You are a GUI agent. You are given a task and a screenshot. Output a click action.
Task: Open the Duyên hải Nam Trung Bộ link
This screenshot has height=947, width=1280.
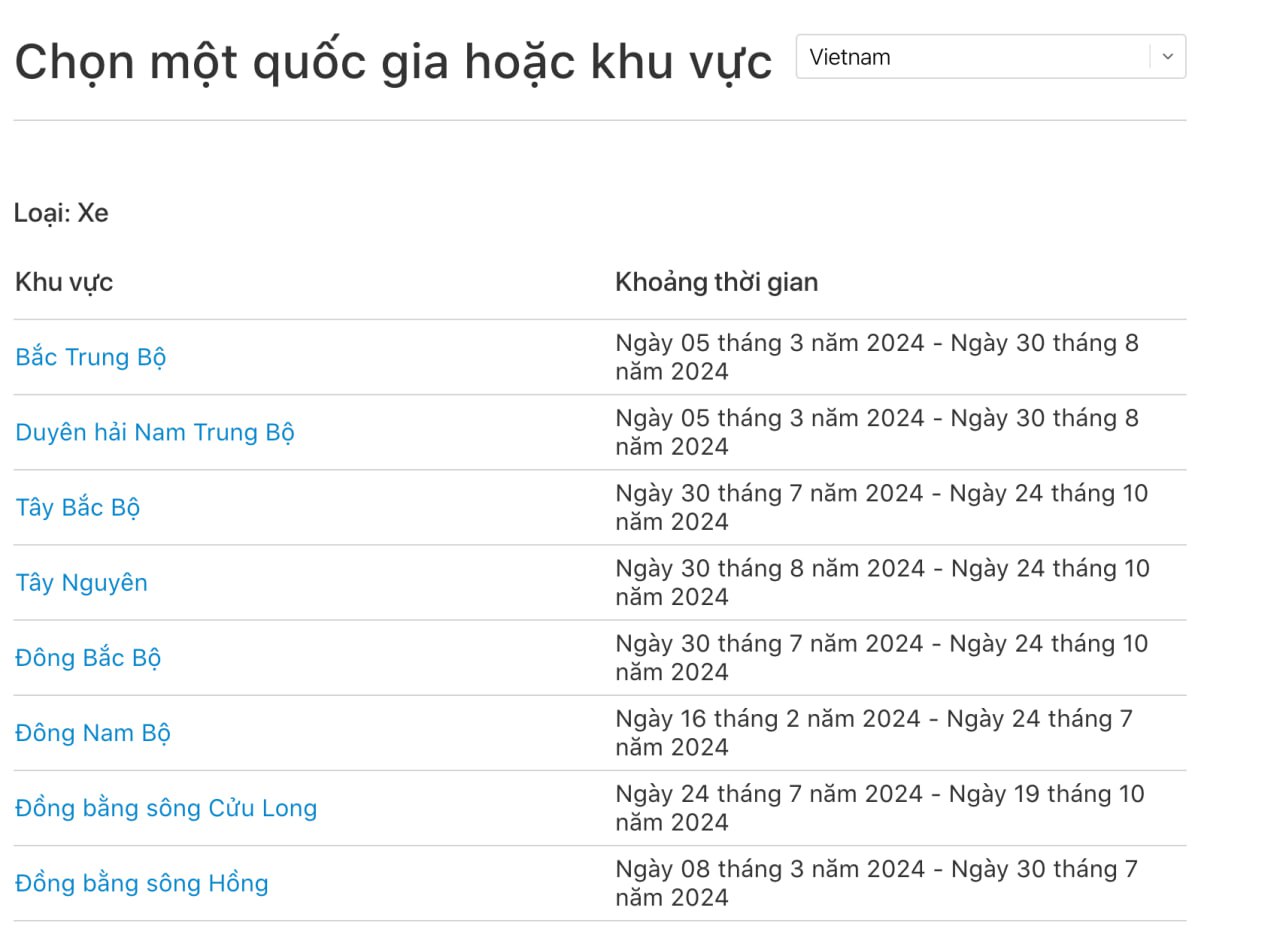[155, 433]
